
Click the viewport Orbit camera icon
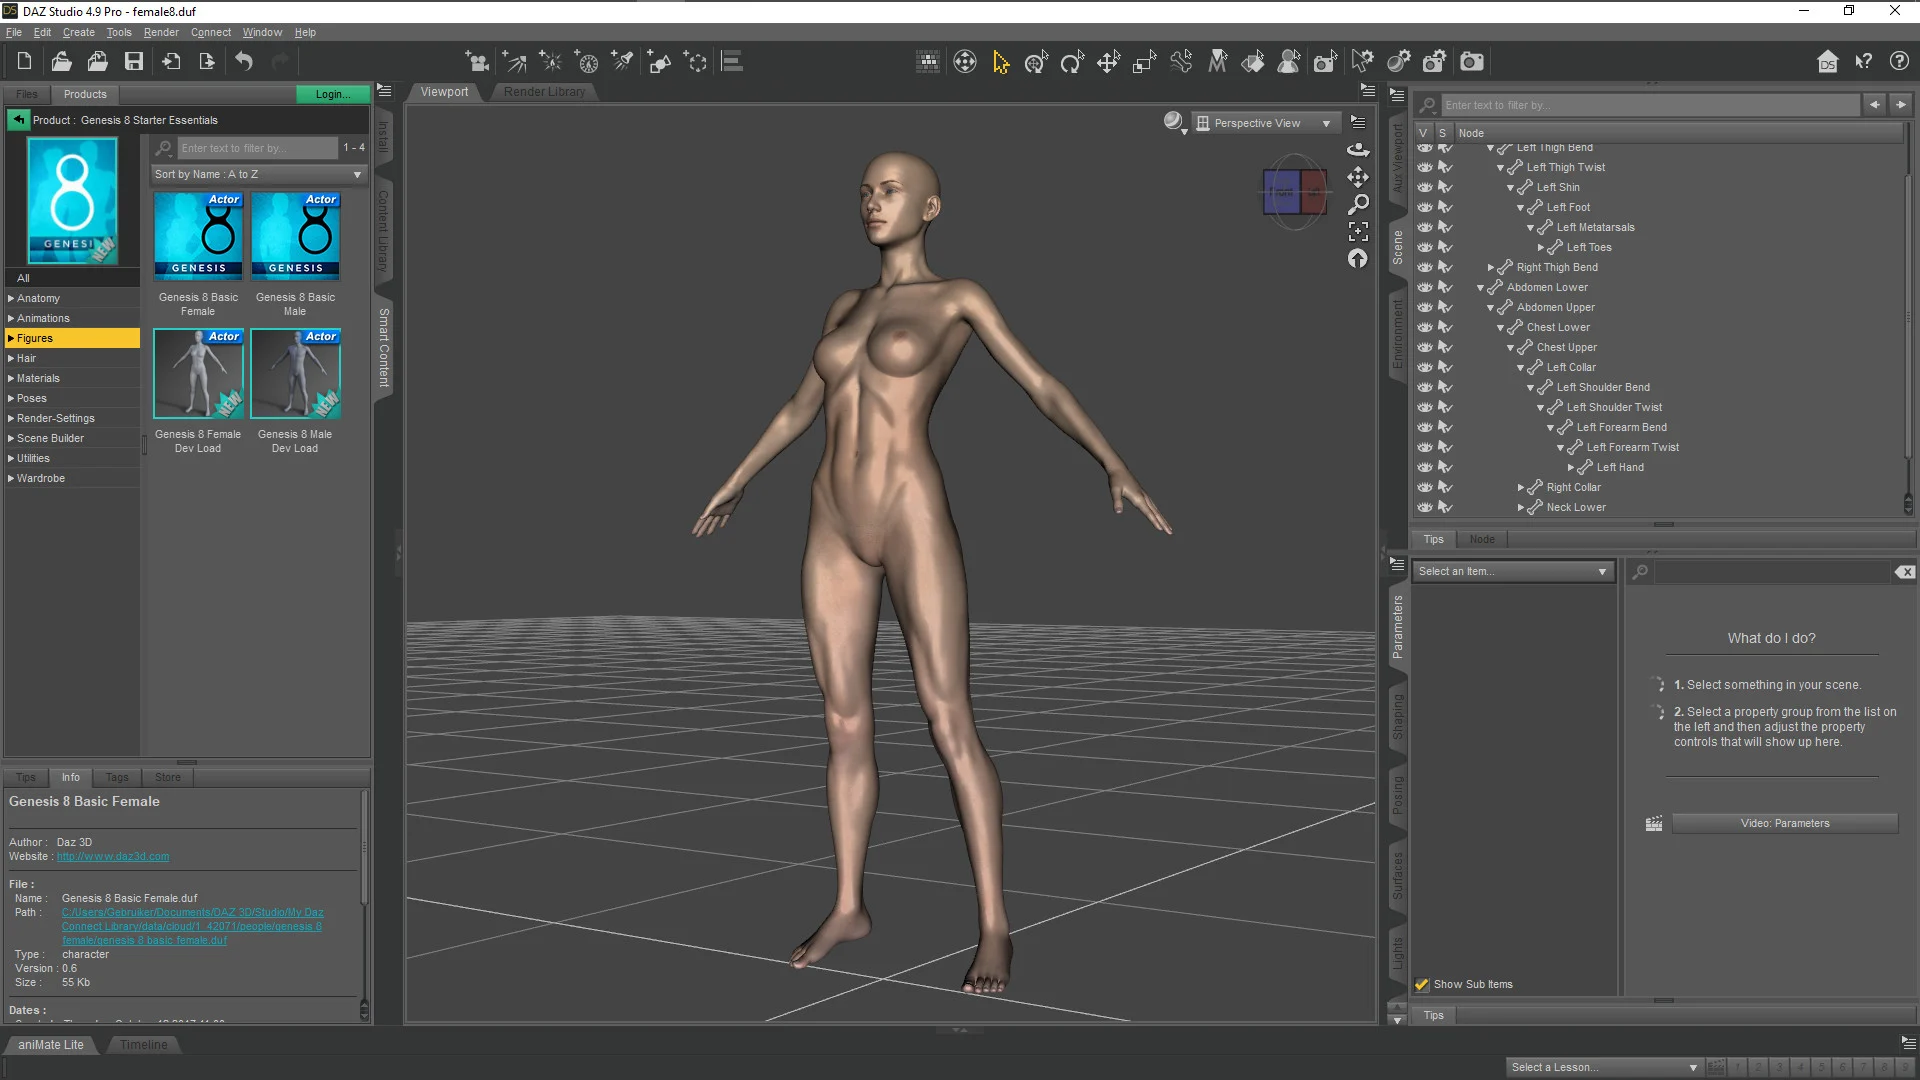point(1357,150)
